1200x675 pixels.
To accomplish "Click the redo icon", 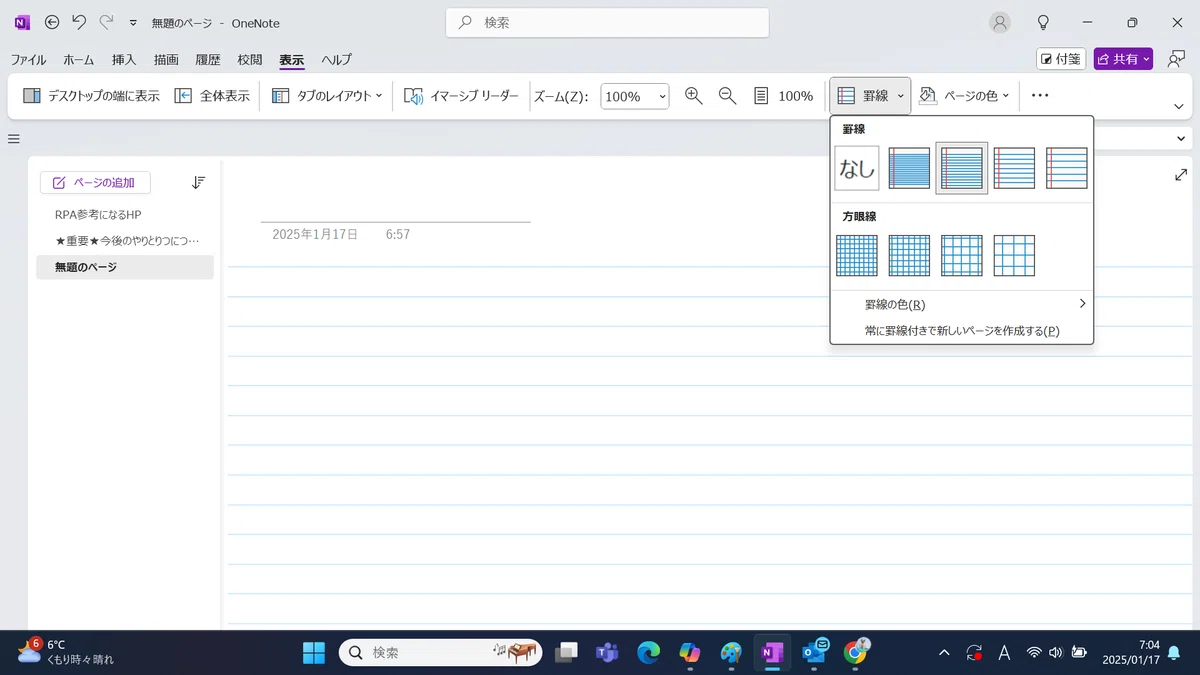I will pyautogui.click(x=106, y=22).
